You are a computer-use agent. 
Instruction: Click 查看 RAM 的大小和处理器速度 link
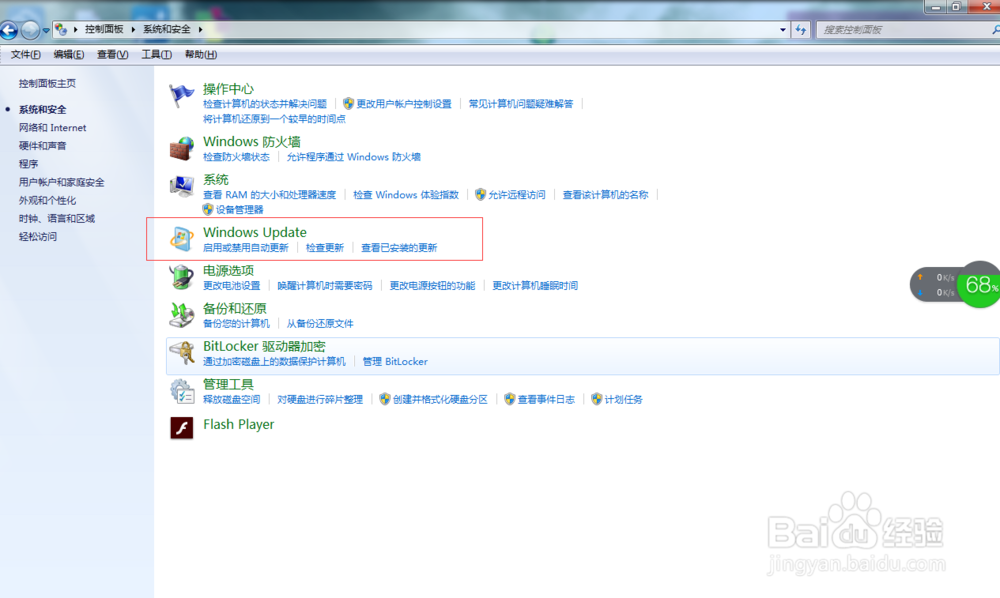(x=269, y=194)
